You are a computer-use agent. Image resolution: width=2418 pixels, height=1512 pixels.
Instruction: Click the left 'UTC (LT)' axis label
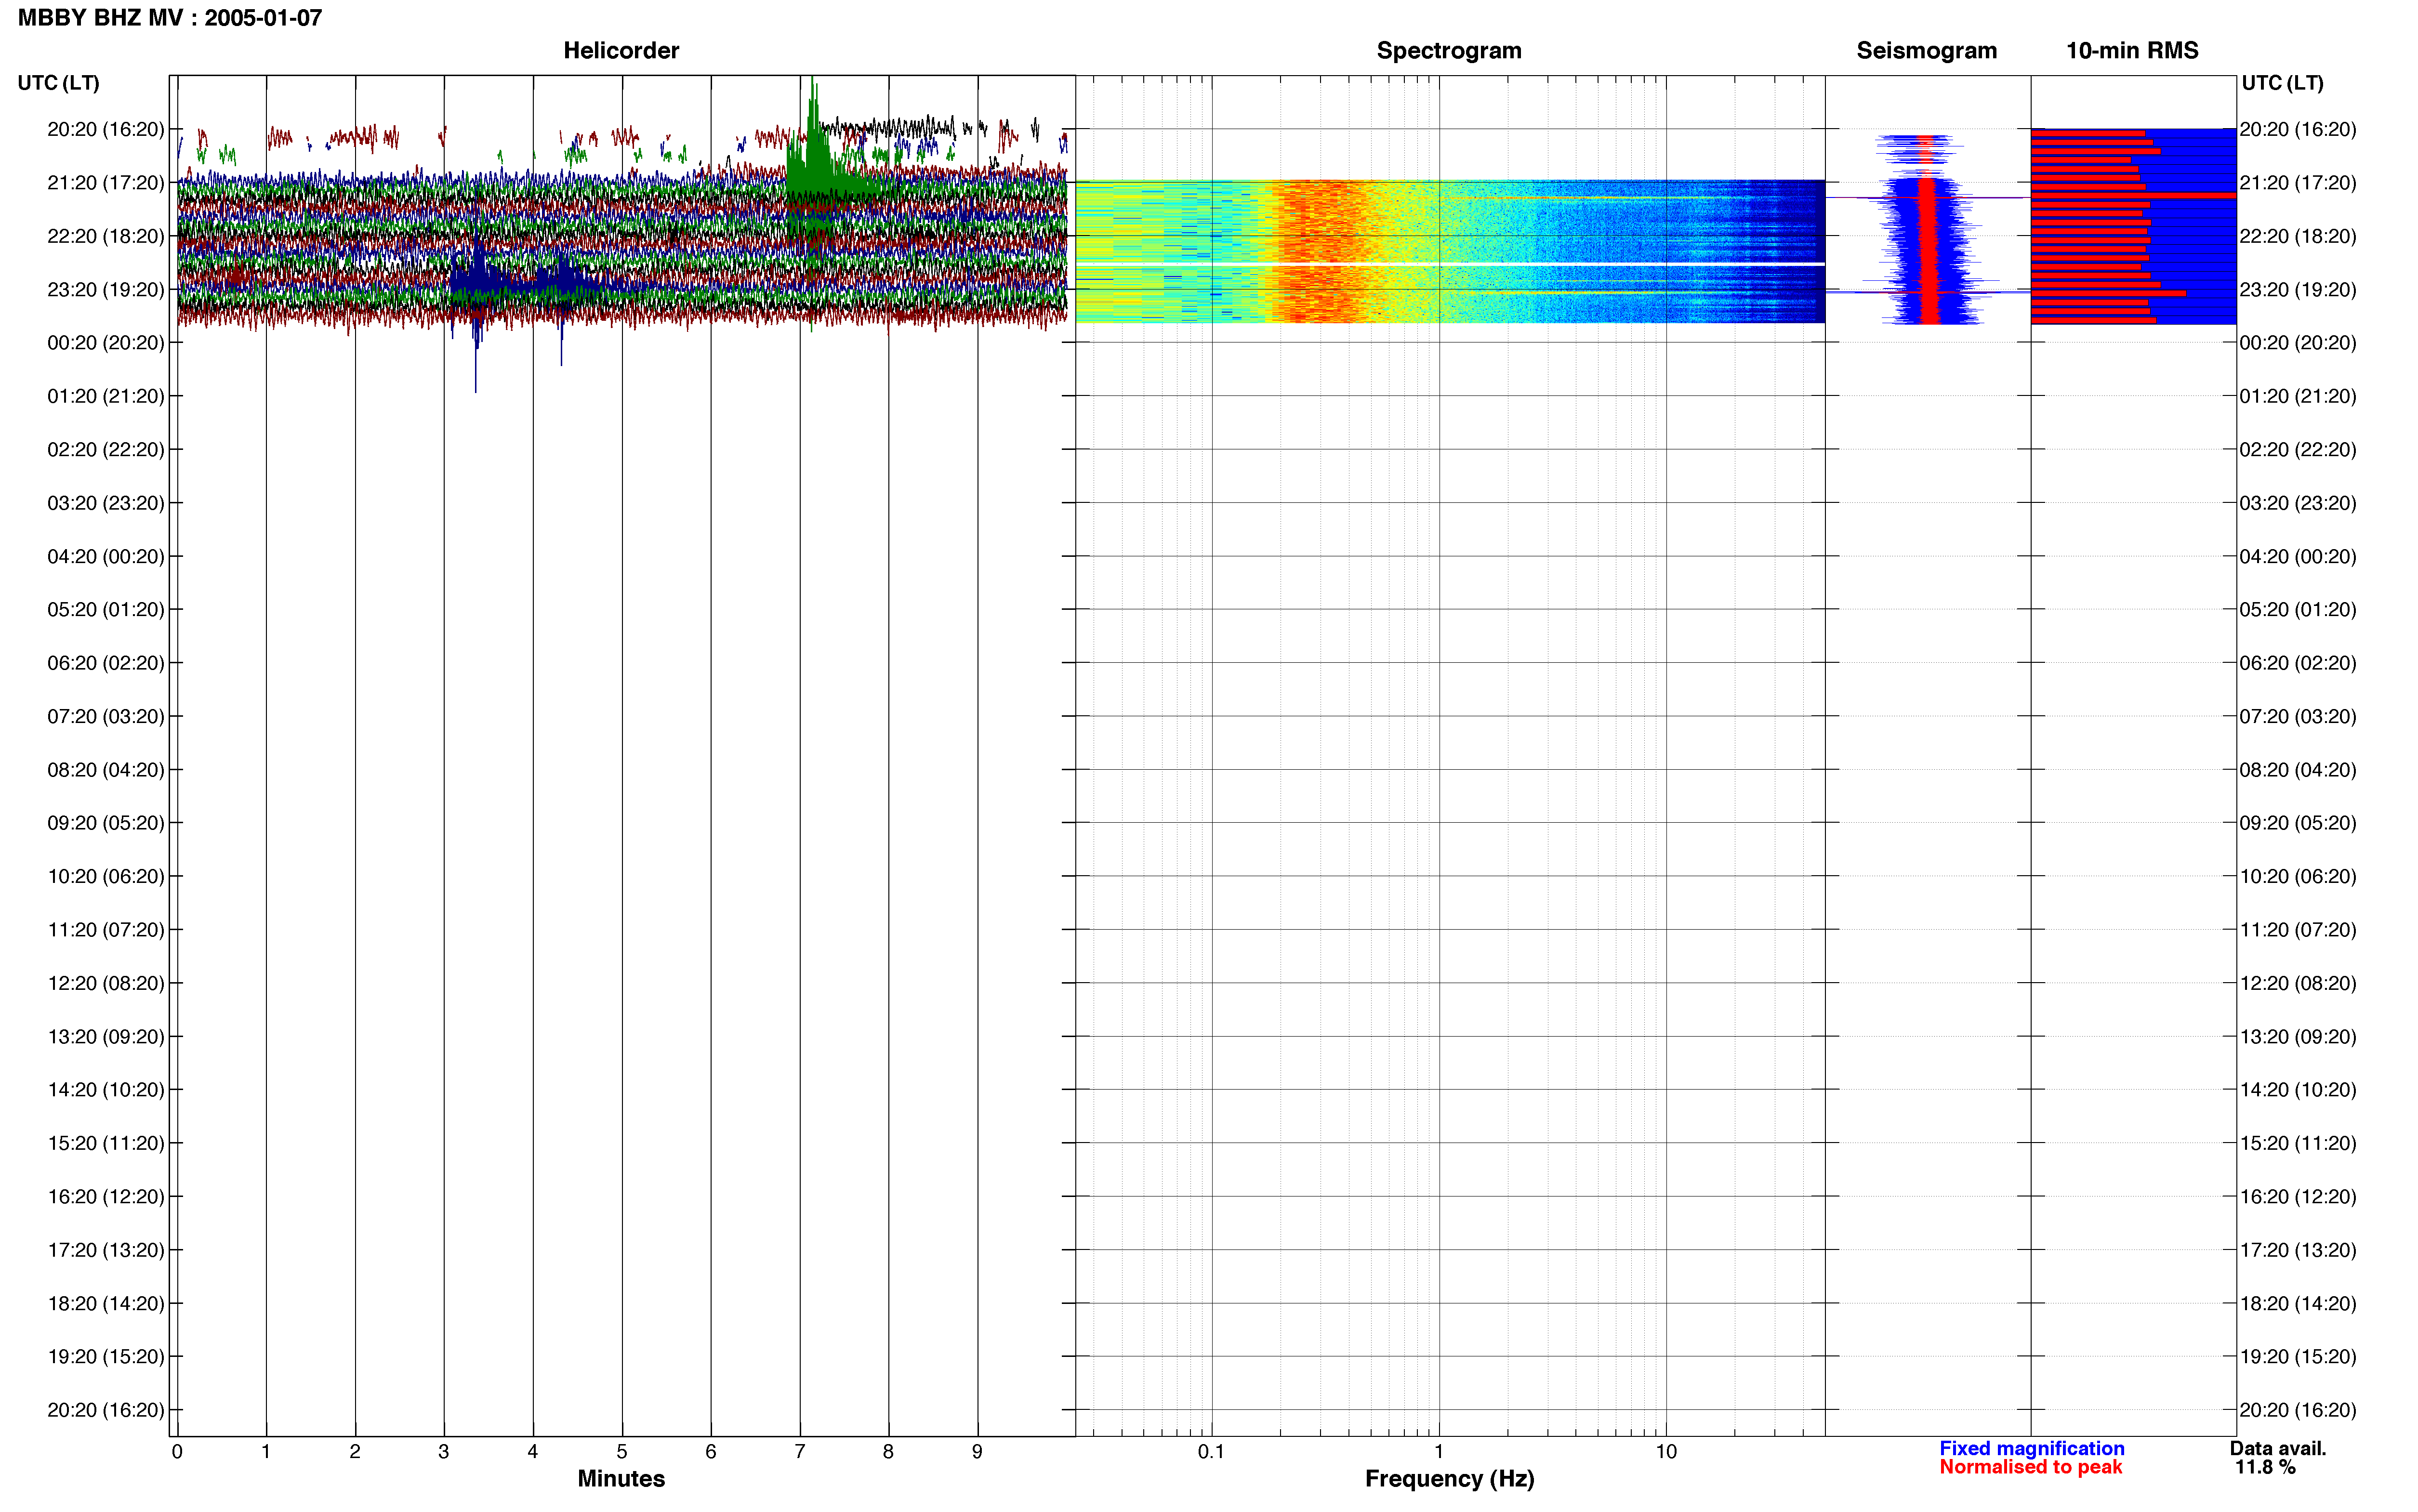[x=58, y=83]
